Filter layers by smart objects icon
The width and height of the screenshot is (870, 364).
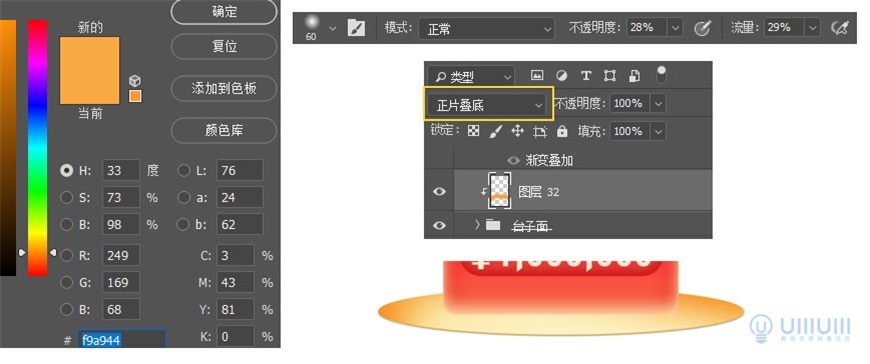pyautogui.click(x=635, y=75)
